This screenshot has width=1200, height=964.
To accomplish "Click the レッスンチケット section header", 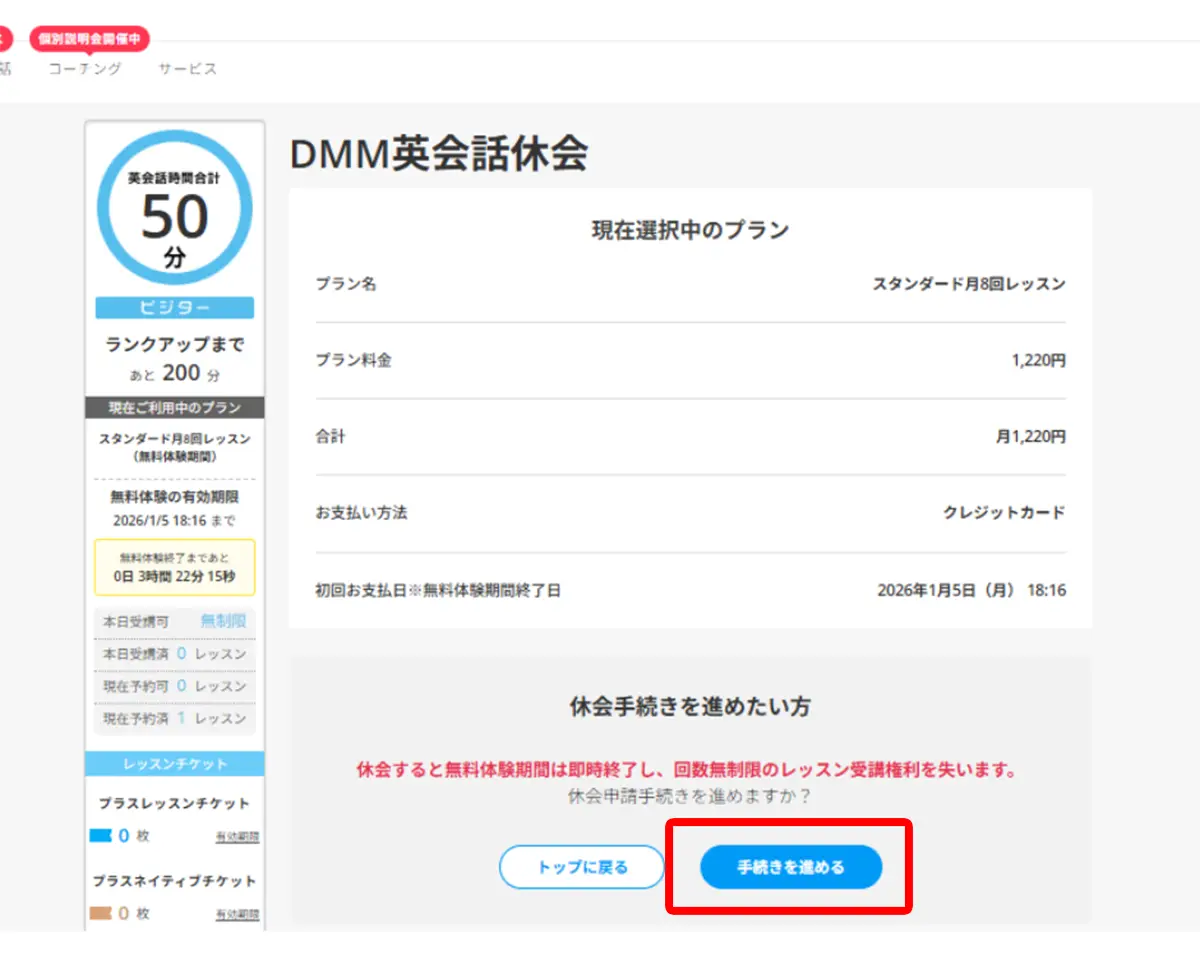I will 174,764.
